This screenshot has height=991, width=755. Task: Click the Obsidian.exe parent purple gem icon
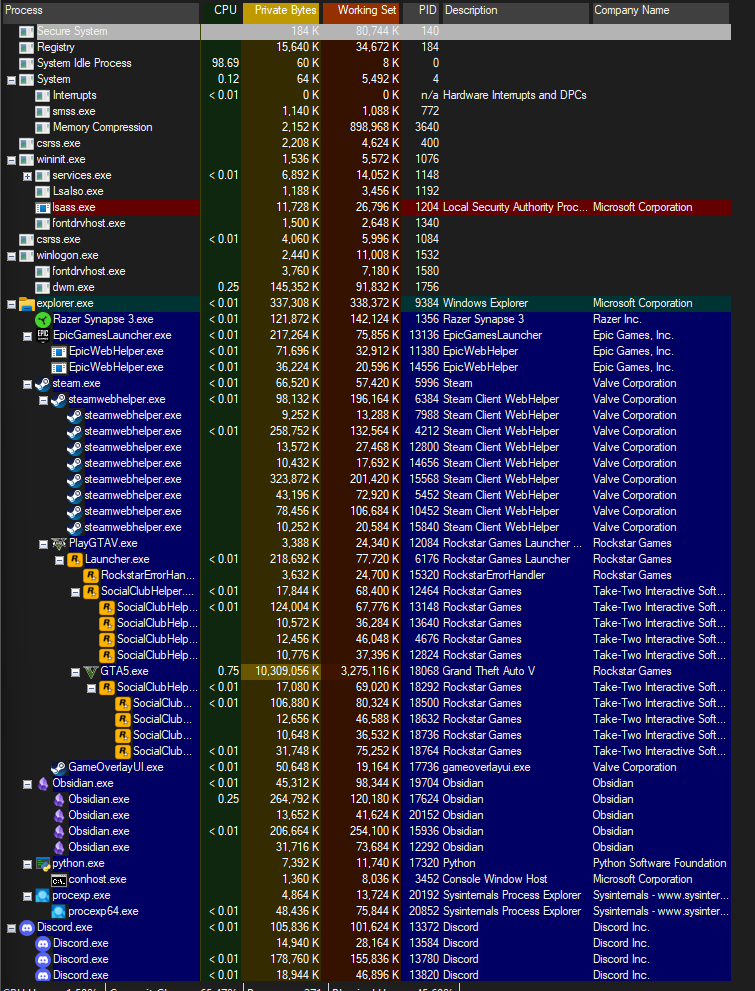43,784
